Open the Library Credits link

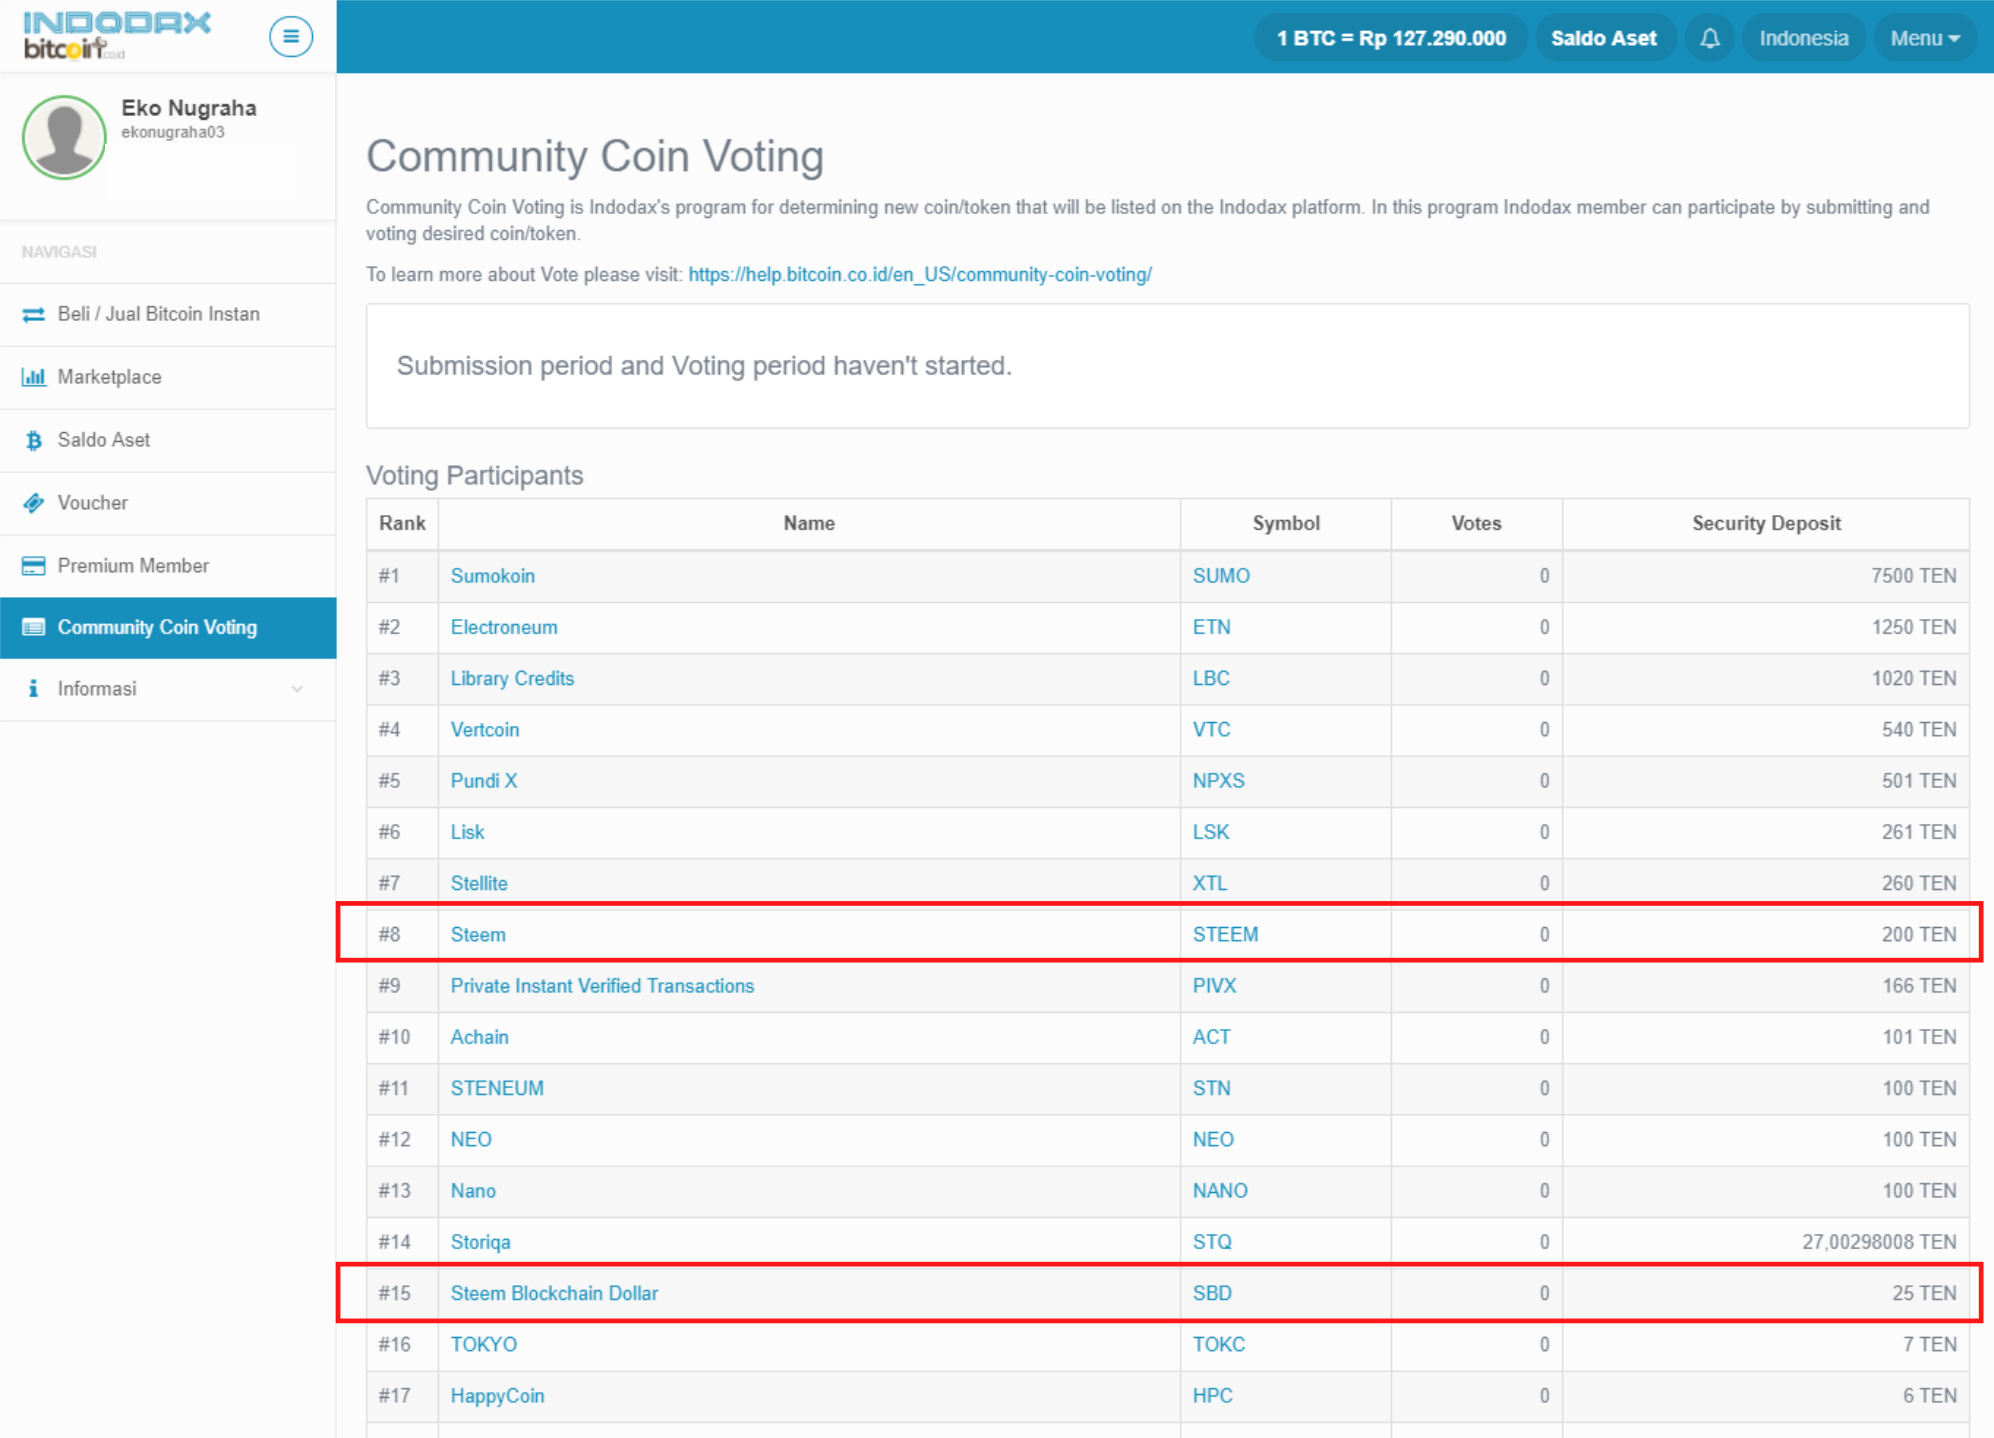[512, 678]
